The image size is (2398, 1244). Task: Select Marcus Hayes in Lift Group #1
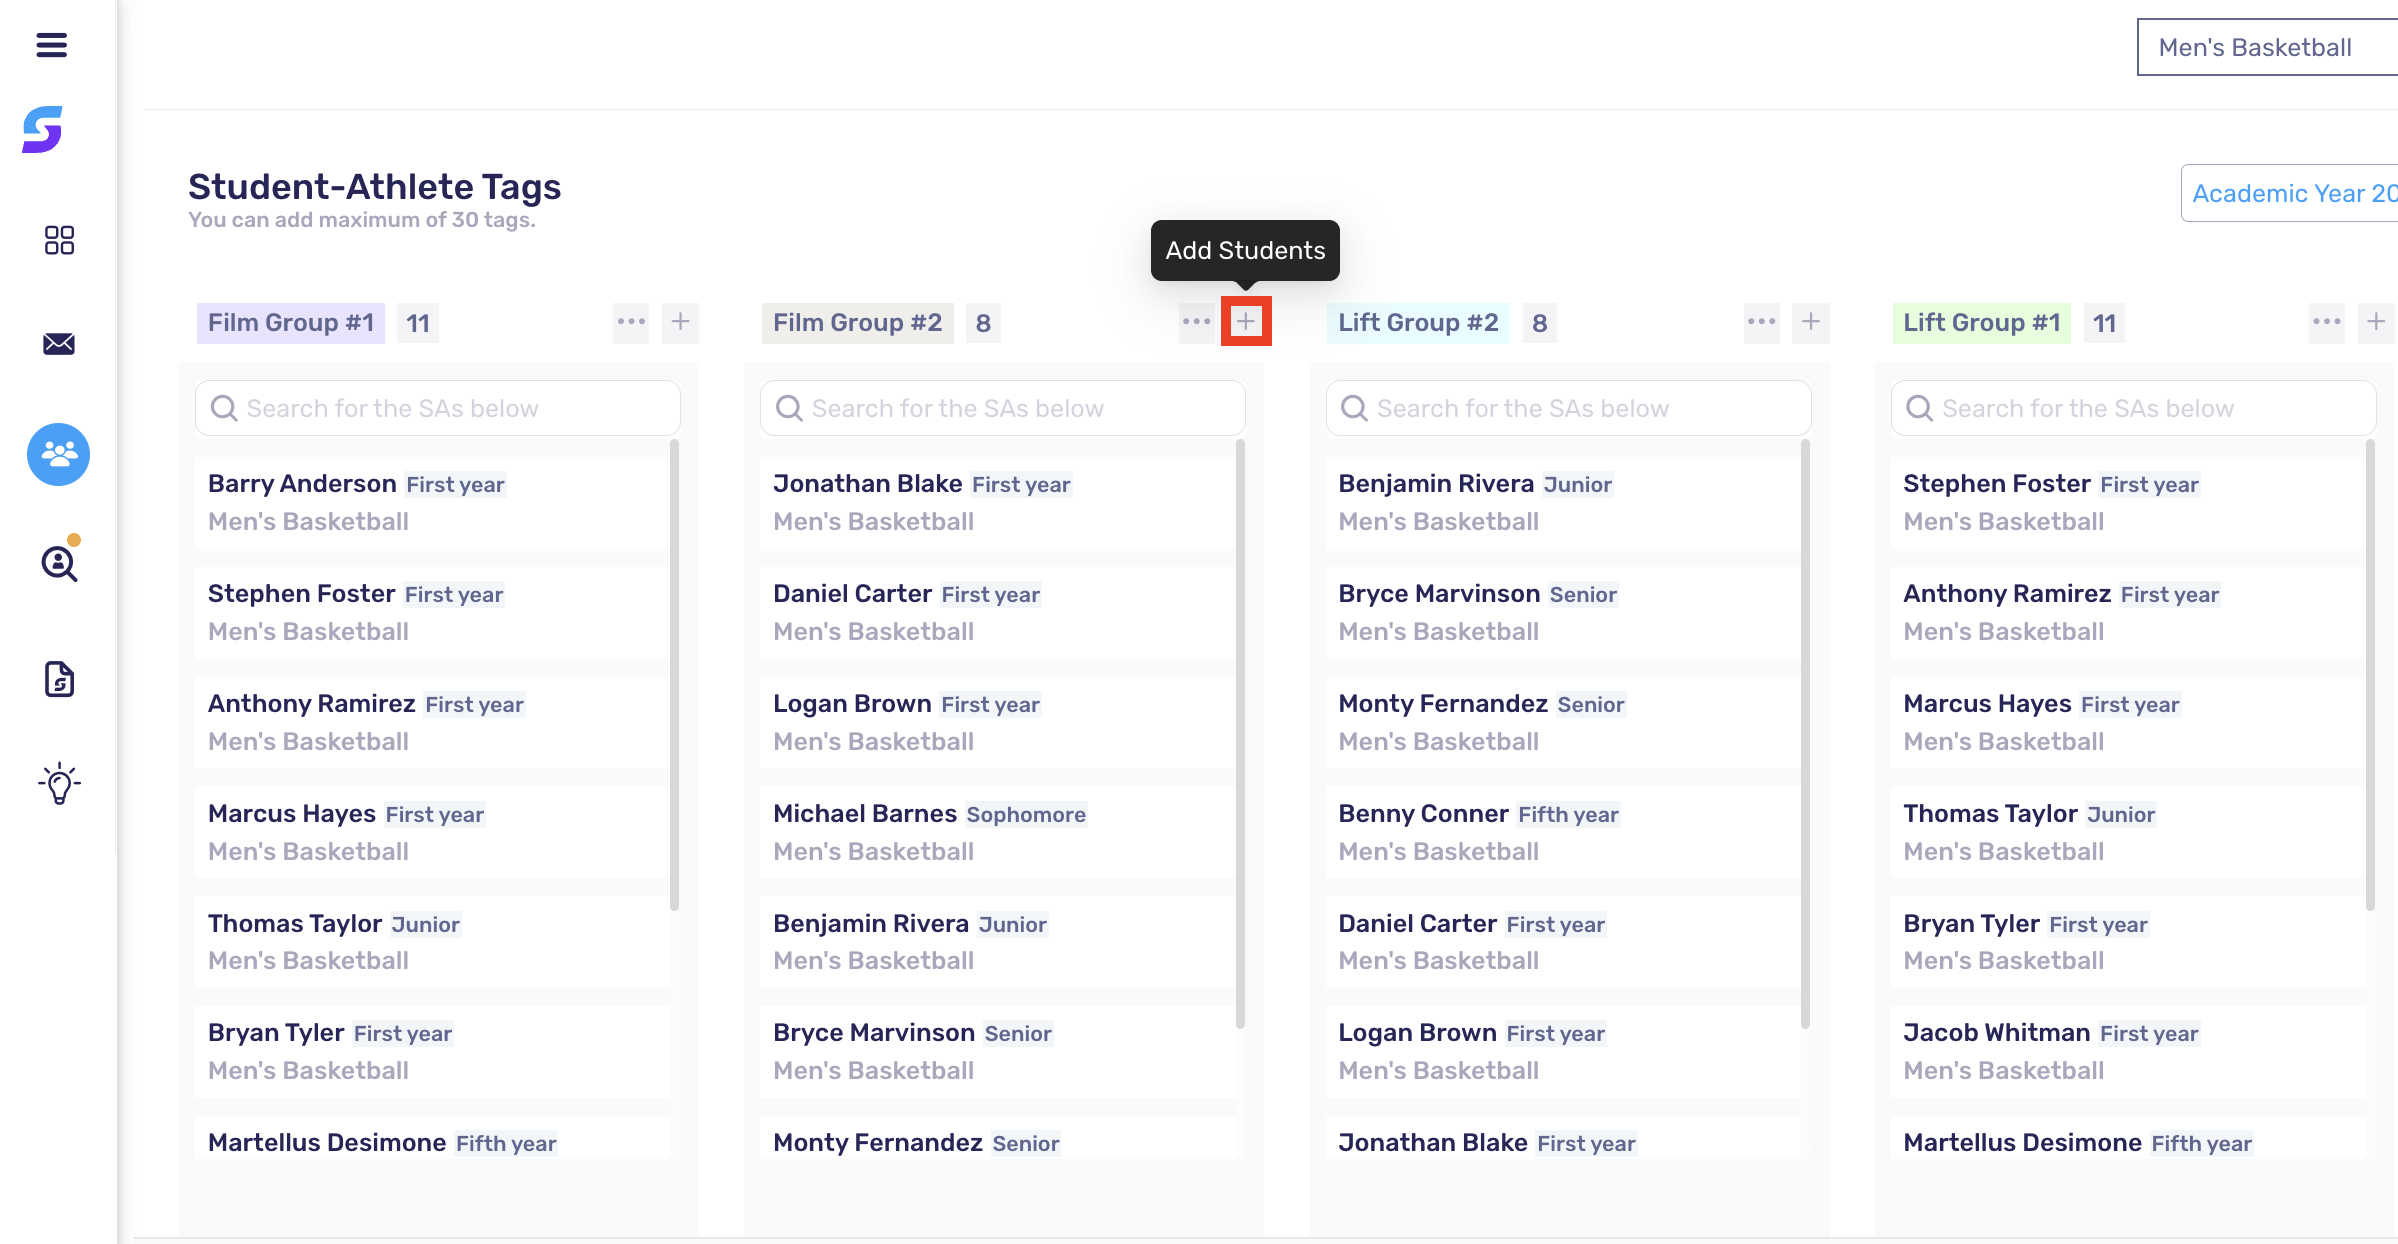pyautogui.click(x=2128, y=722)
